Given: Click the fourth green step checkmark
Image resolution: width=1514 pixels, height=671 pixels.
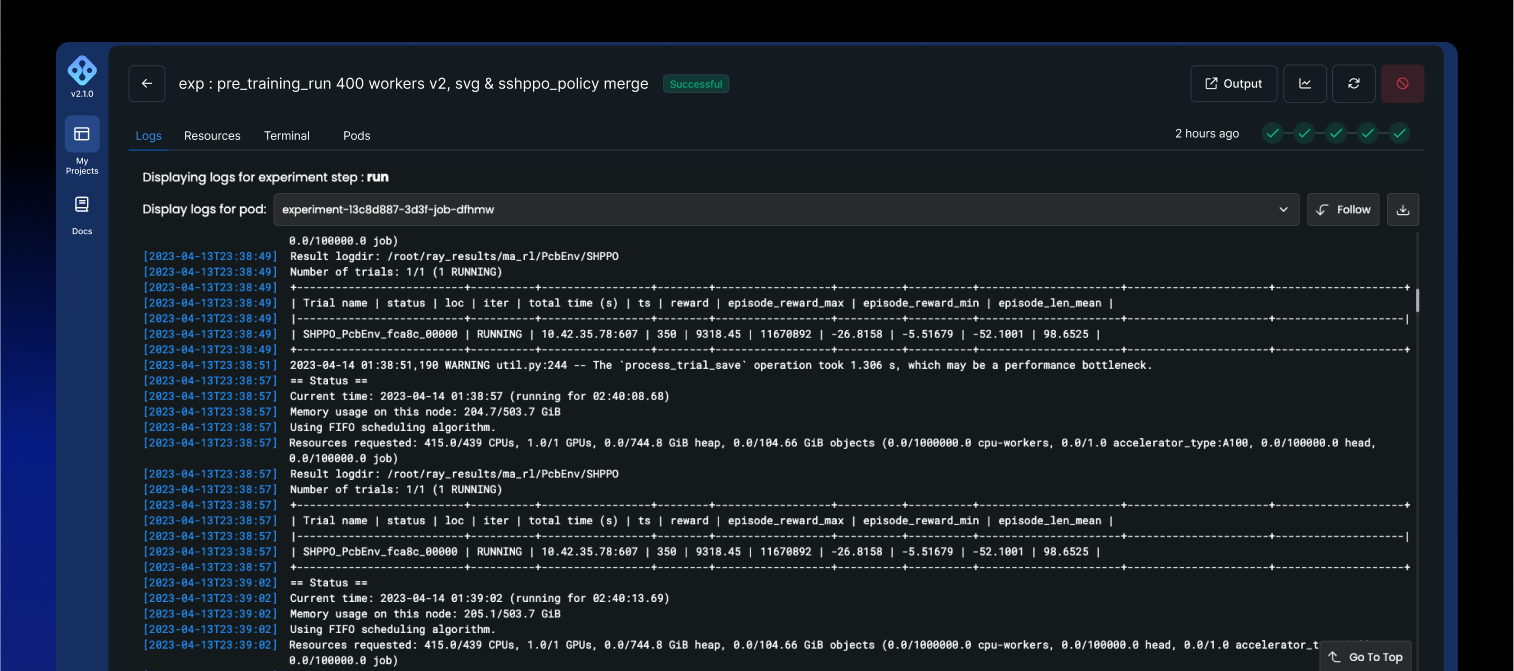Looking at the screenshot, I should pos(1368,133).
